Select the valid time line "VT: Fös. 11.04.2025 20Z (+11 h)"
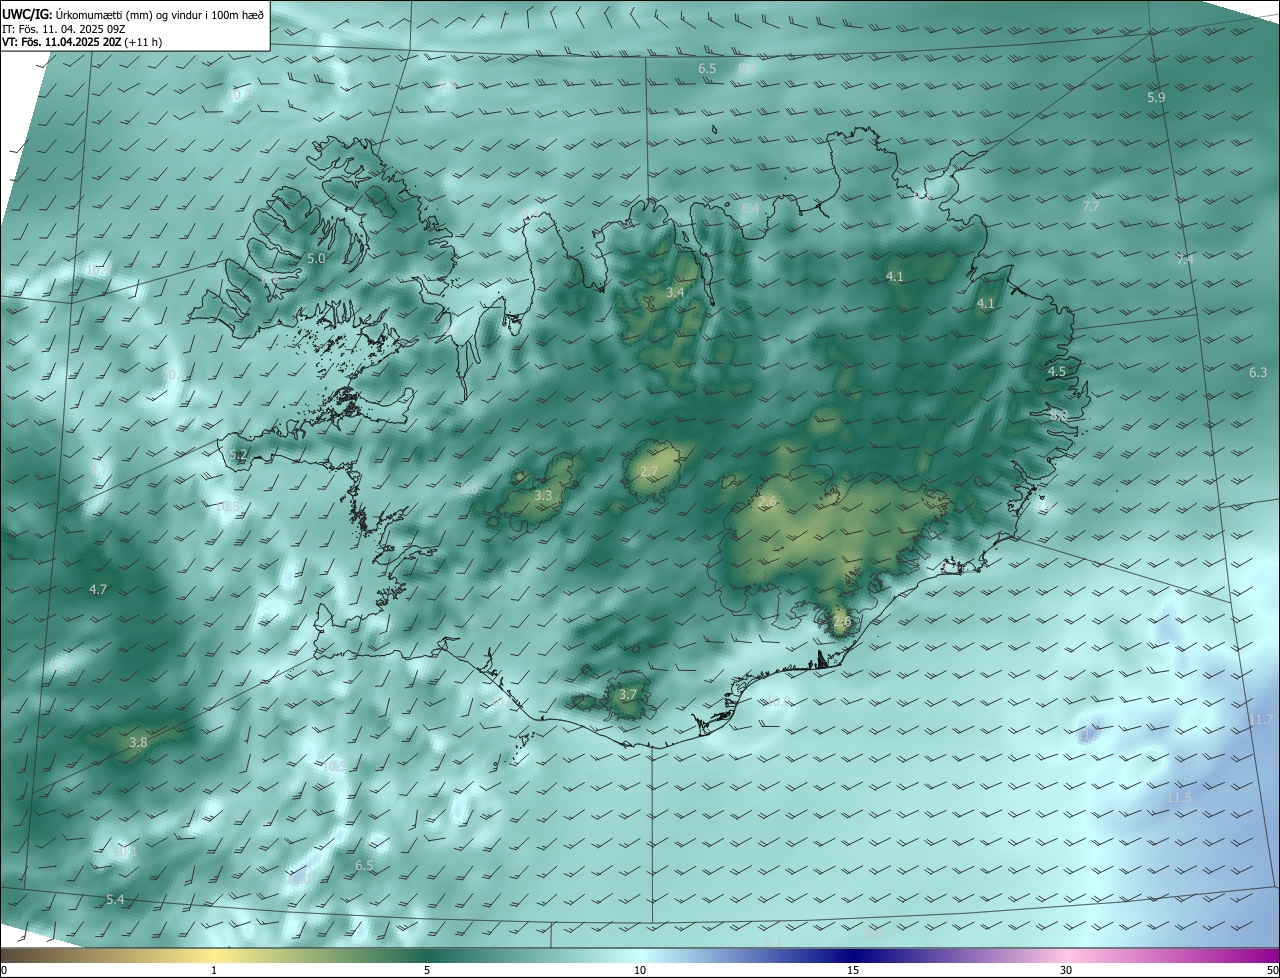 82,42
